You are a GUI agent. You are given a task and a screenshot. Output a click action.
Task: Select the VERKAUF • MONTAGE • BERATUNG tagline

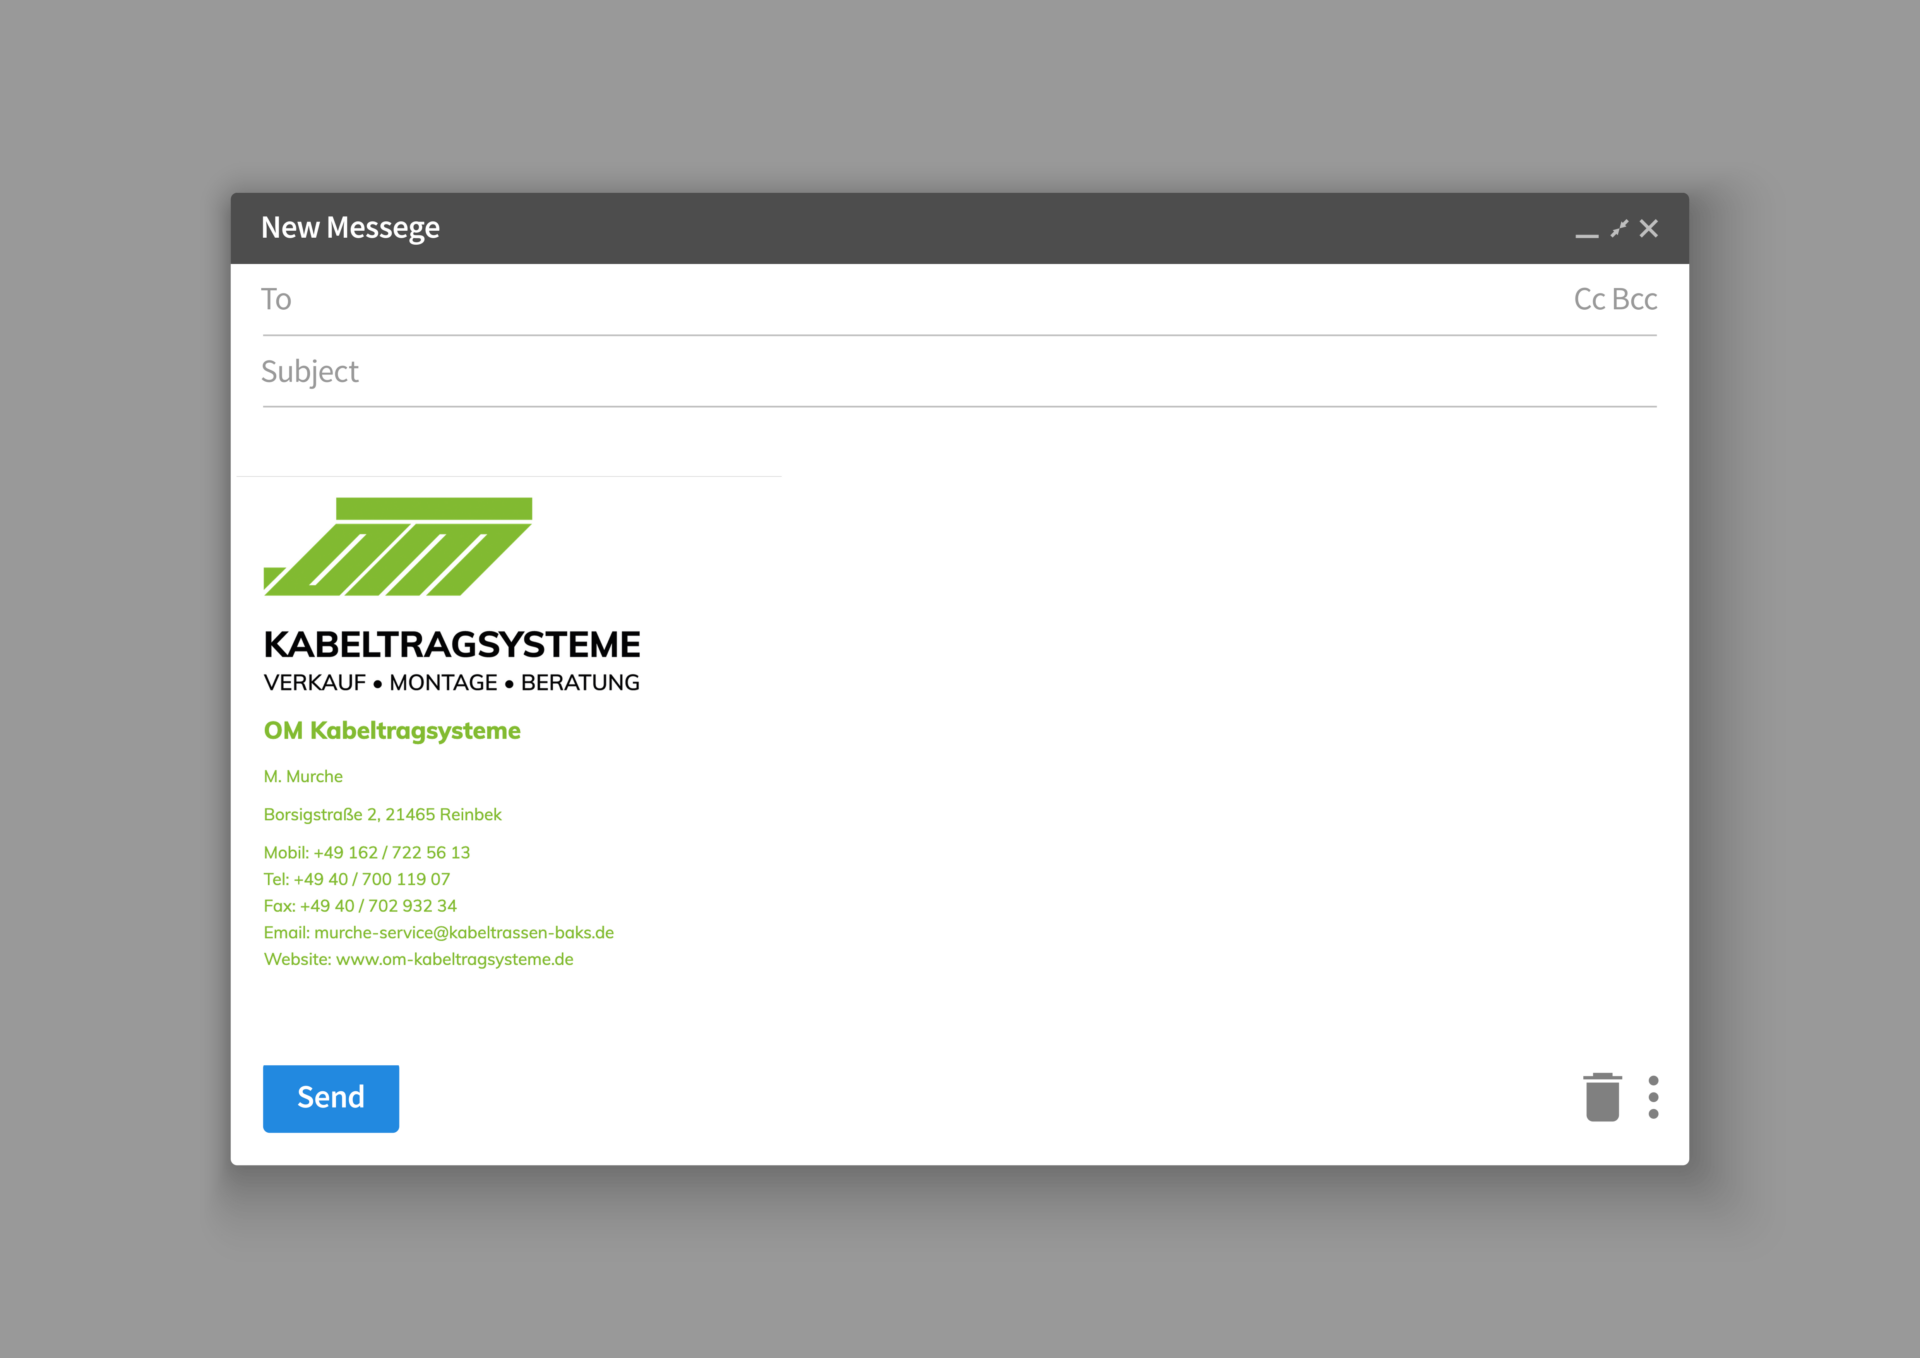452,683
